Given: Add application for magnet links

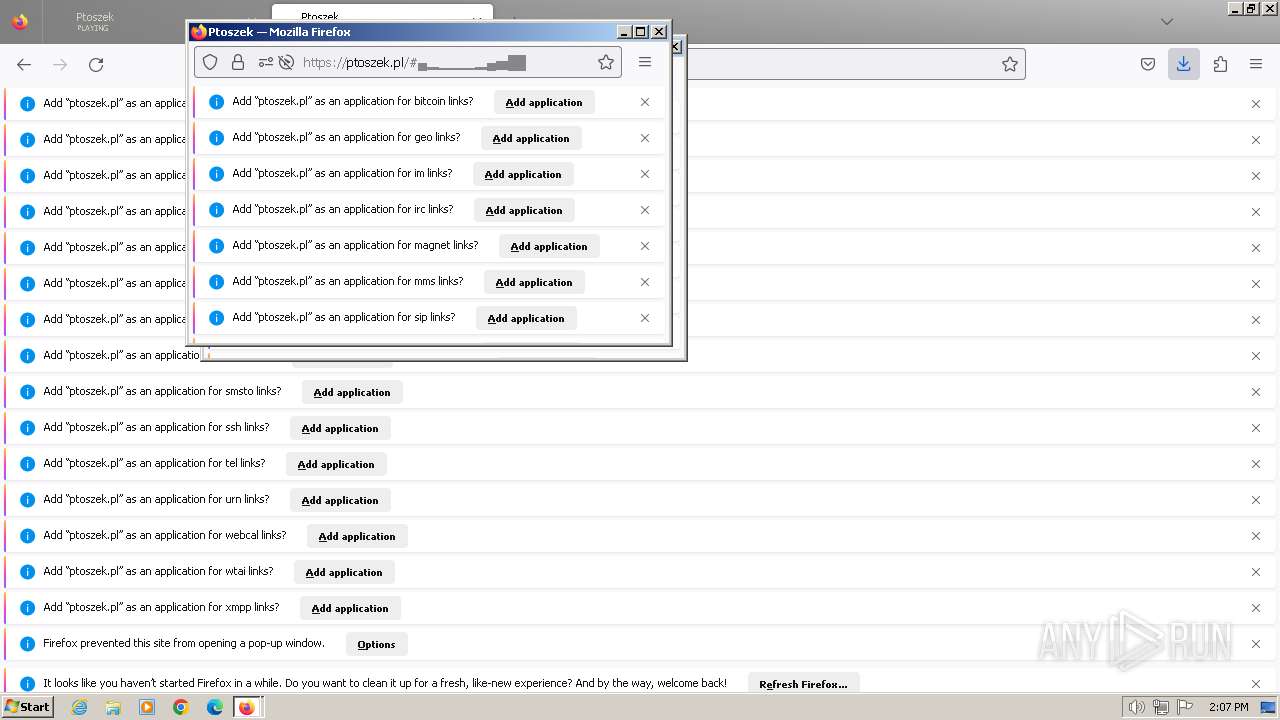Looking at the screenshot, I should click(x=549, y=246).
